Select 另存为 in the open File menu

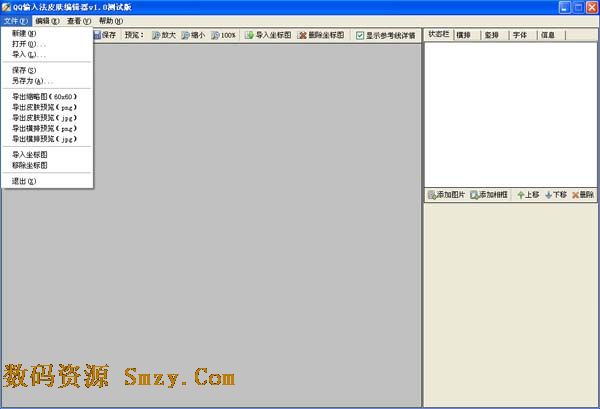coord(31,81)
